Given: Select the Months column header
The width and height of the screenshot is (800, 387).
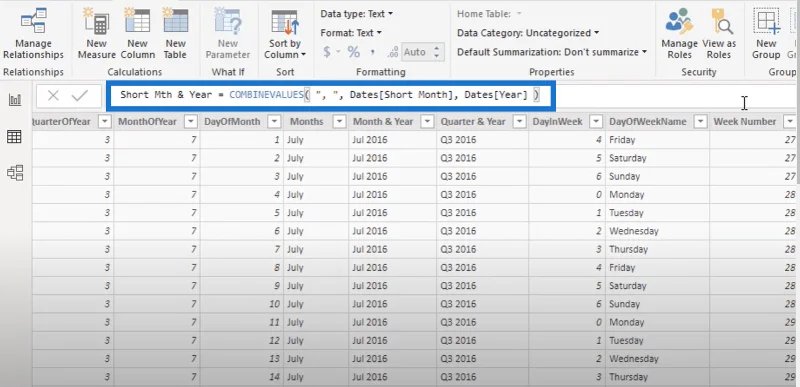Looking at the screenshot, I should click(307, 121).
